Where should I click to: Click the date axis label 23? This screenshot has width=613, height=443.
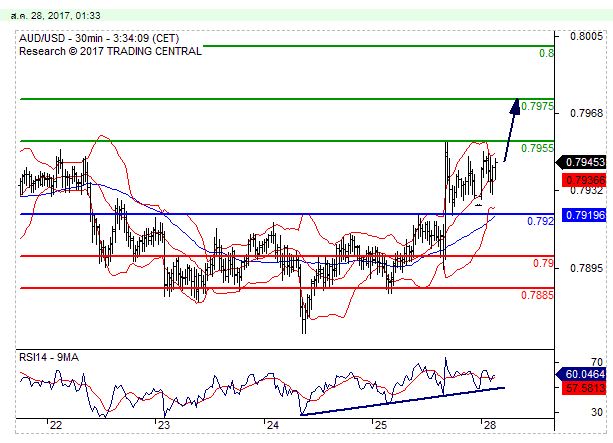click(164, 425)
